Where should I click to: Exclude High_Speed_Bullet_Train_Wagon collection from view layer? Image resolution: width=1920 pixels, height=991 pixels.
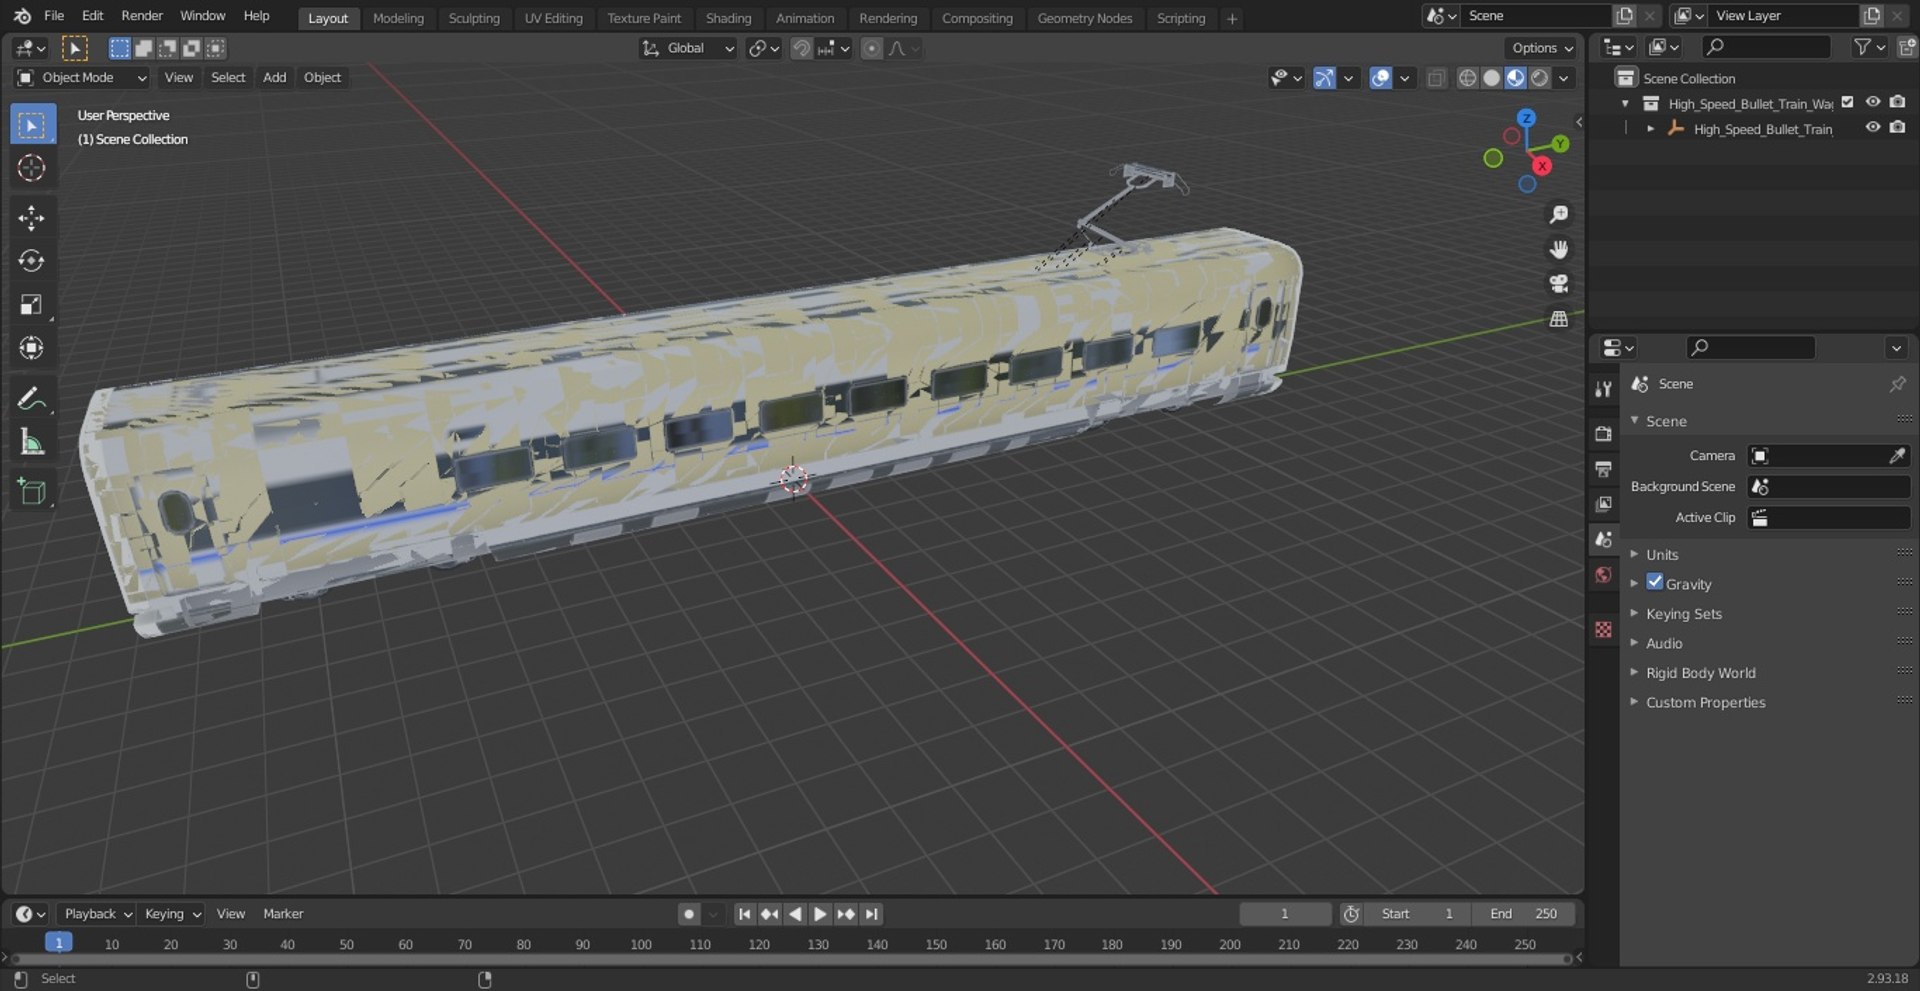tap(1848, 102)
